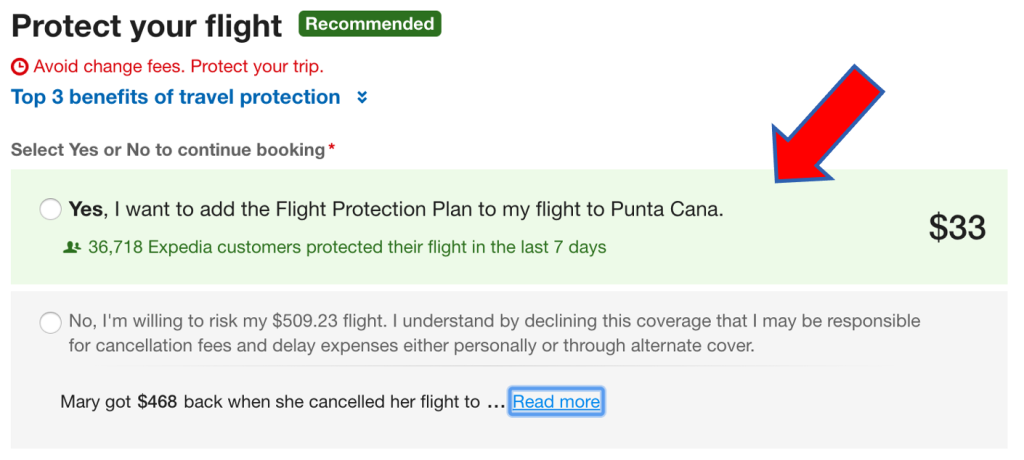Click the Yes, add Flight Protection Plan label
The image size is (1024, 460).
(x=395, y=210)
